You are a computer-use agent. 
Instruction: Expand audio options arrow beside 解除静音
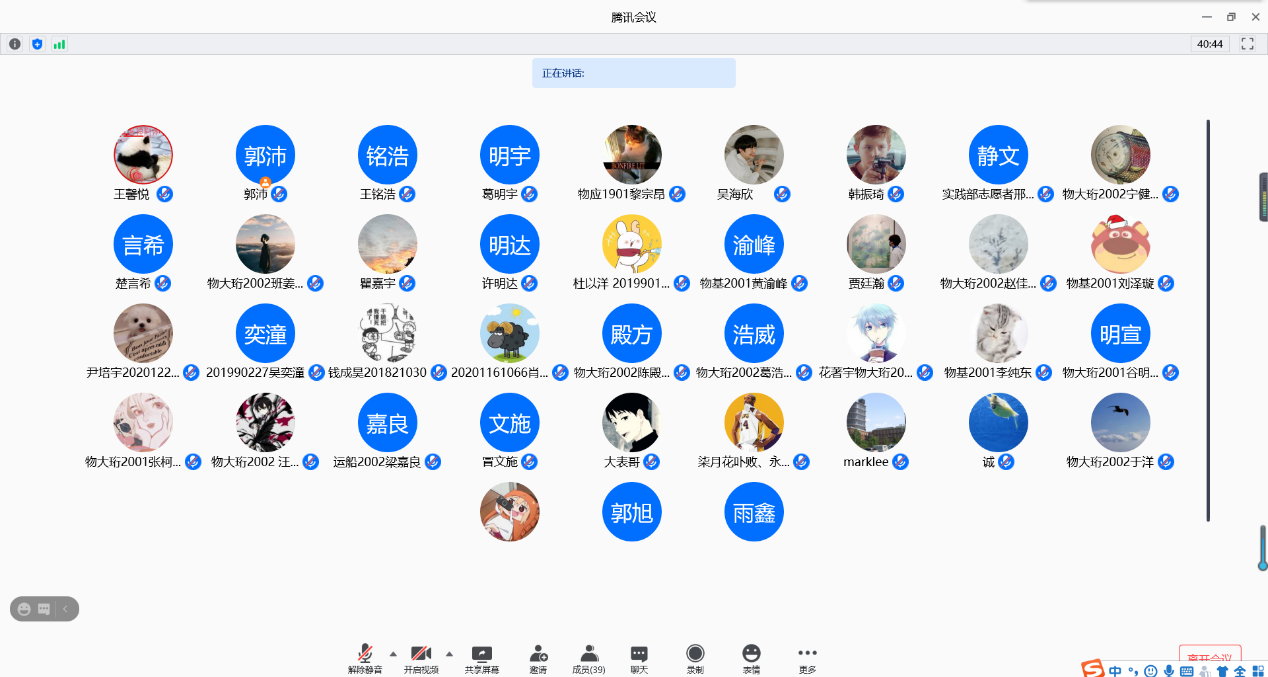393,653
